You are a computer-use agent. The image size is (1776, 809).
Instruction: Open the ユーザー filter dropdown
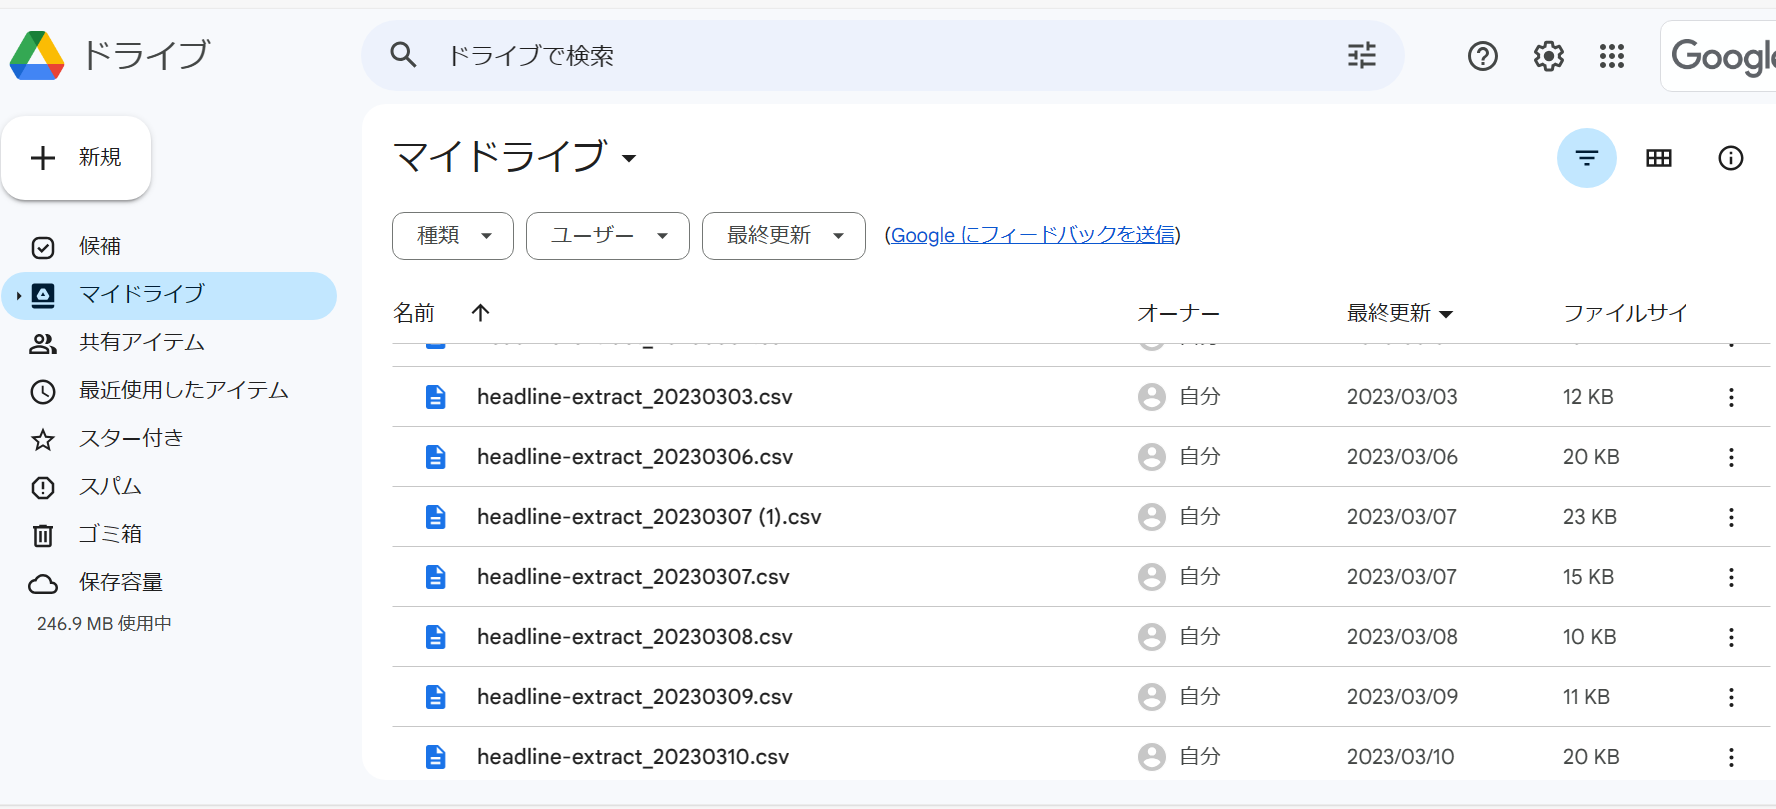point(607,236)
